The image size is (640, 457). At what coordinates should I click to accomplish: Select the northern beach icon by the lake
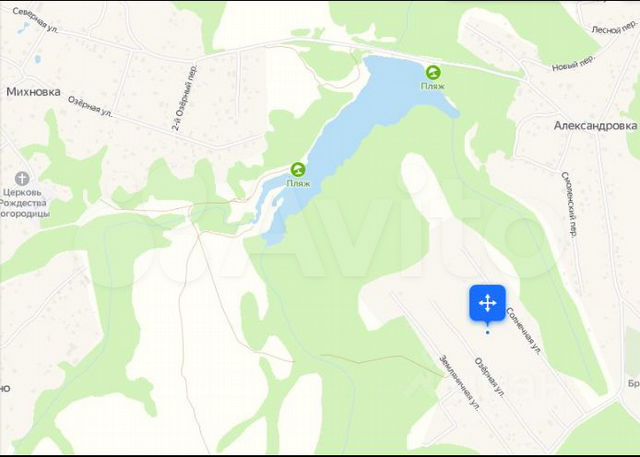433,73
